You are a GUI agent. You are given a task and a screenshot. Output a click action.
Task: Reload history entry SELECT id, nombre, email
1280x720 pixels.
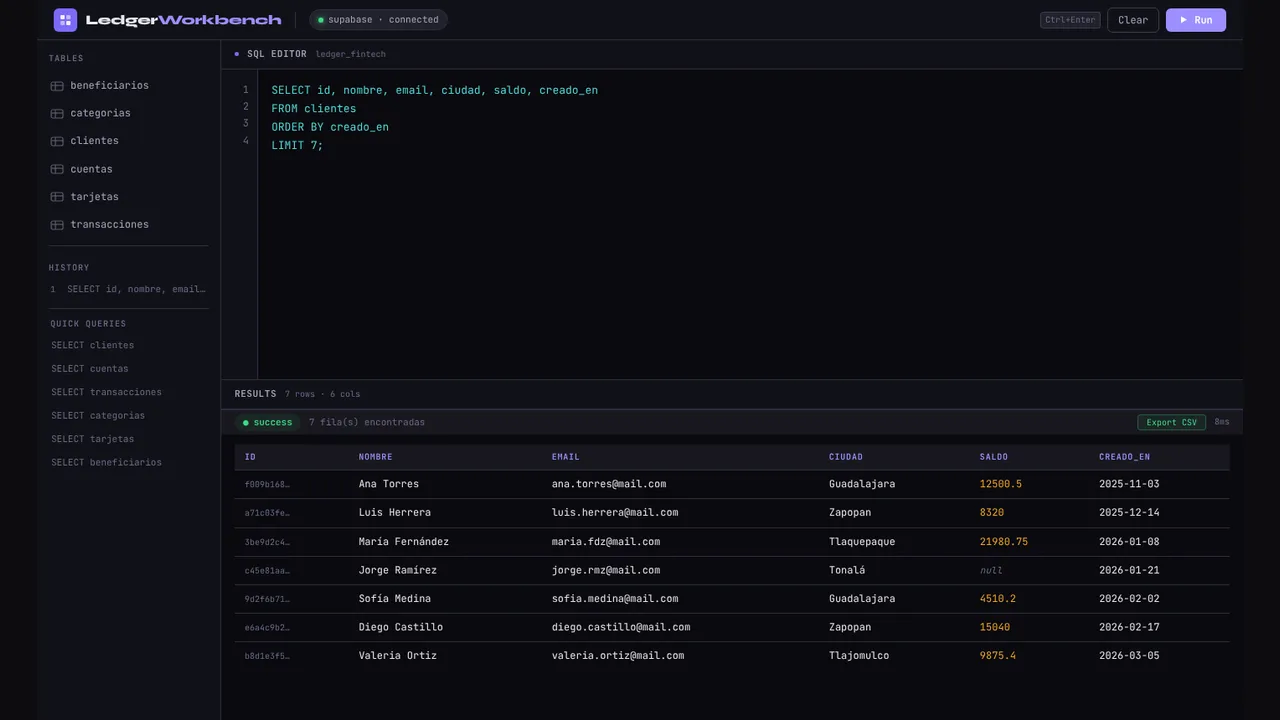[128, 289]
